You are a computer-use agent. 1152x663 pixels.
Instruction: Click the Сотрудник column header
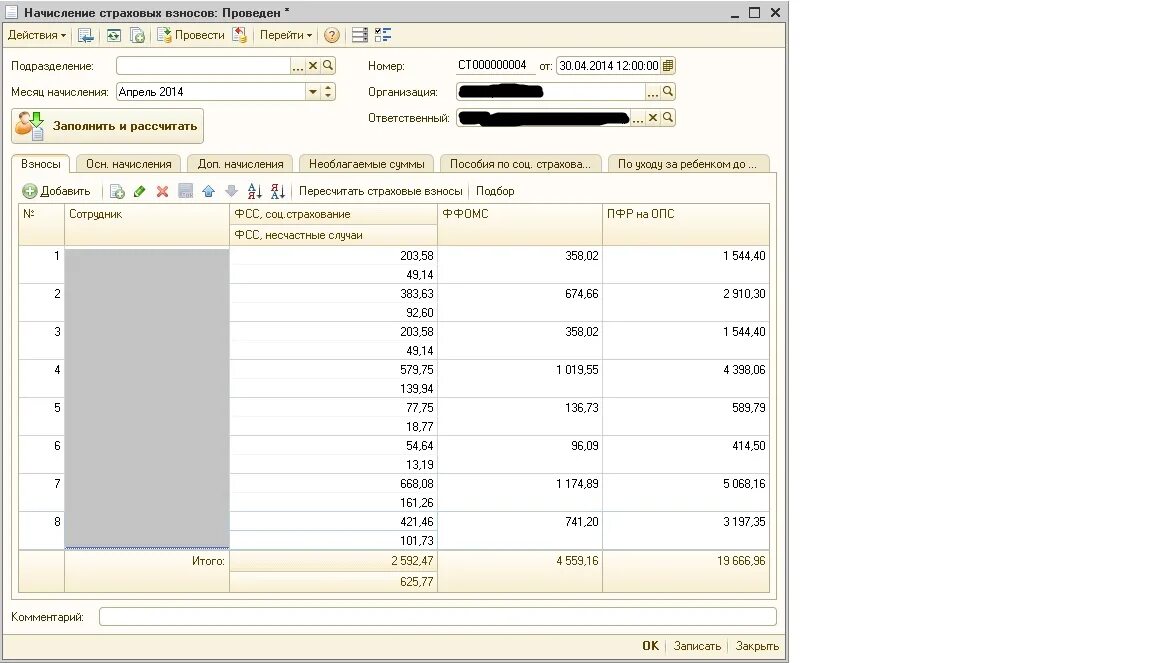point(147,224)
